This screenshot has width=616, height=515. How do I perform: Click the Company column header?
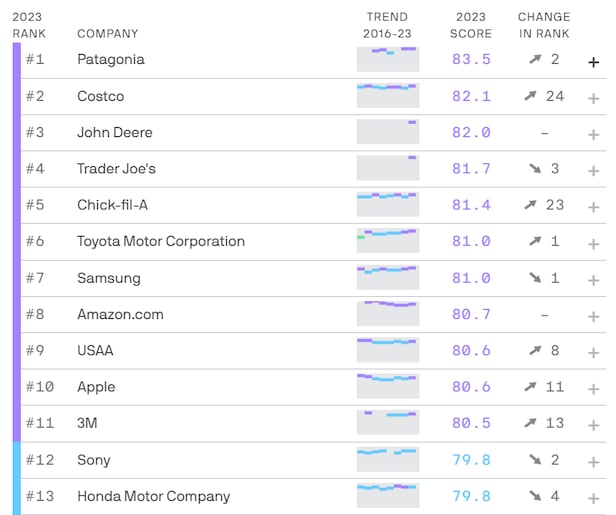[108, 34]
